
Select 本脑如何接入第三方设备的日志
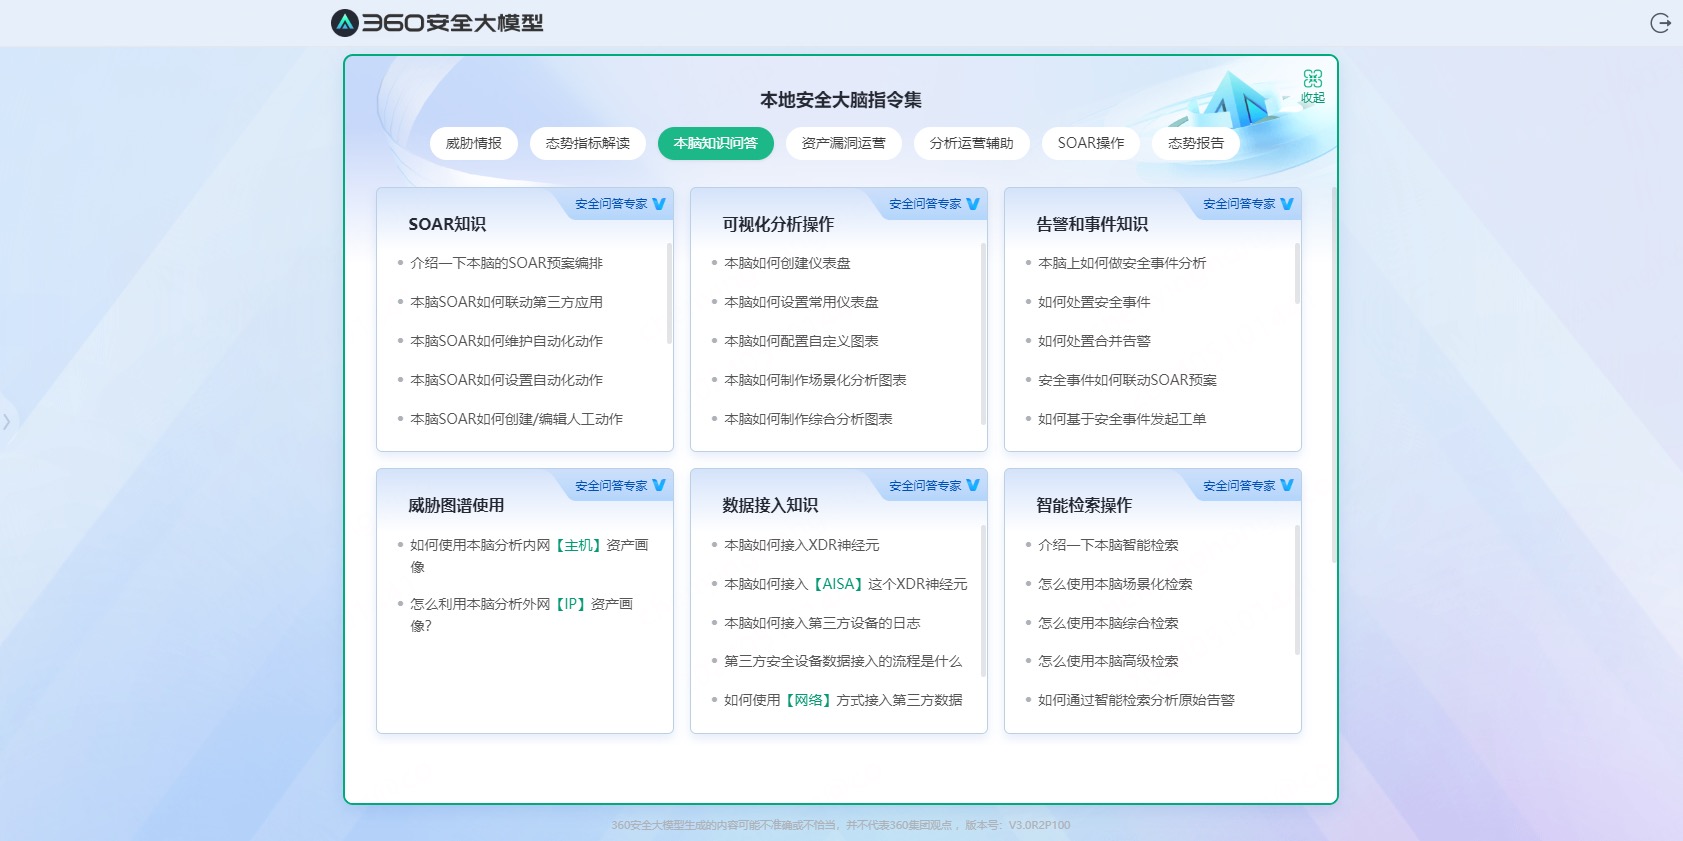tap(822, 623)
